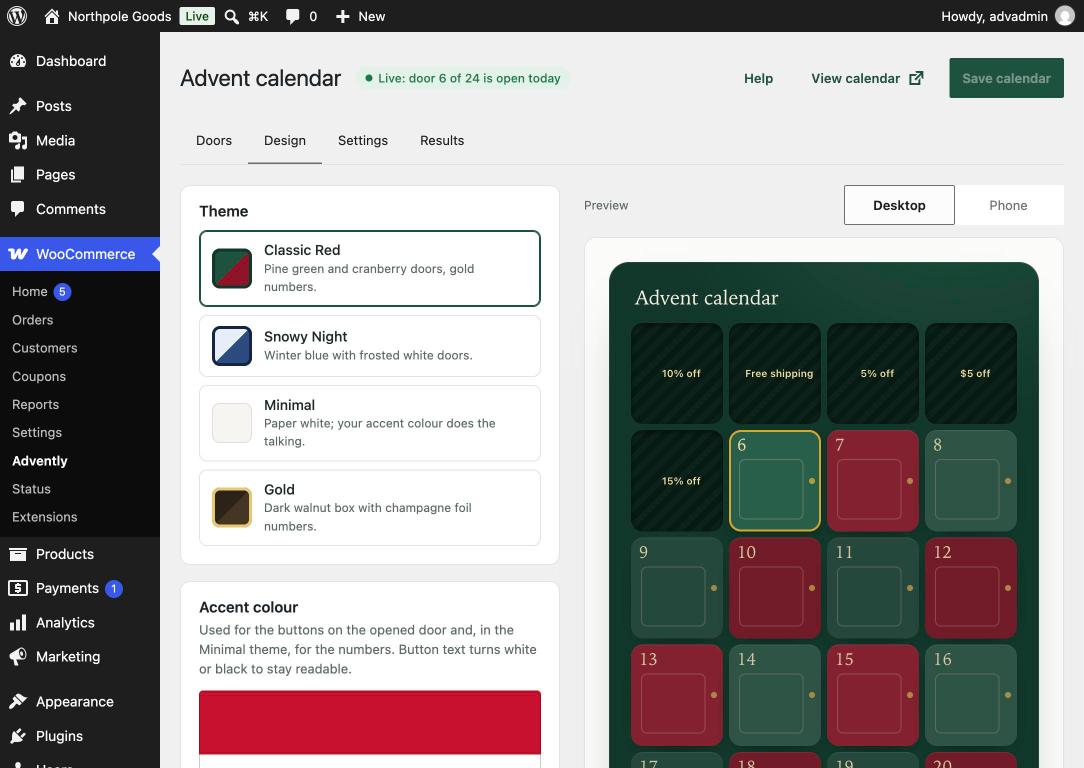The height and width of the screenshot is (768, 1084).
Task: Click the Free shipping opened door
Action: coord(774,373)
